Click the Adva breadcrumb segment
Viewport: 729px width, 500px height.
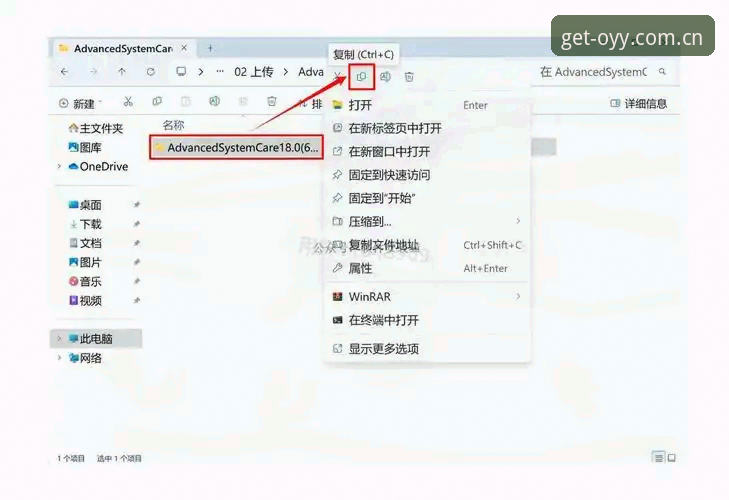[x=311, y=72]
